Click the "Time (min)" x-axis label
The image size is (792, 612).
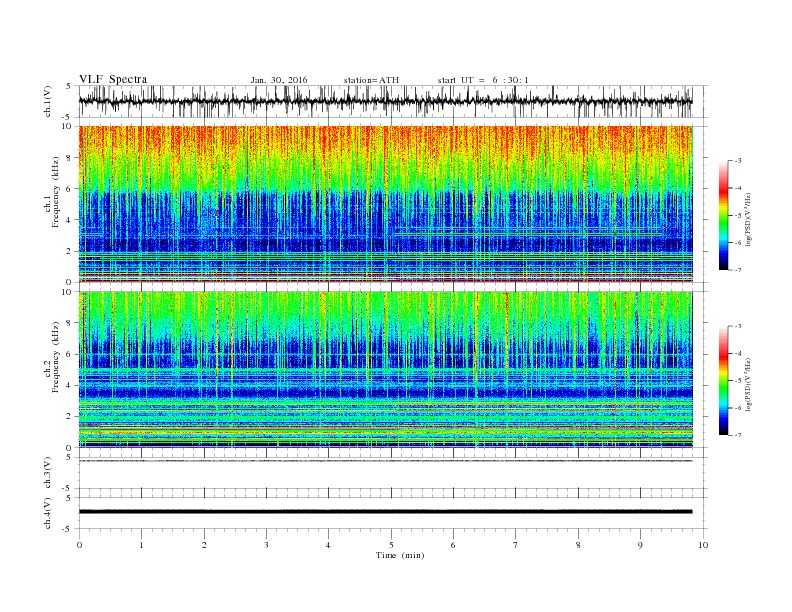[400, 555]
